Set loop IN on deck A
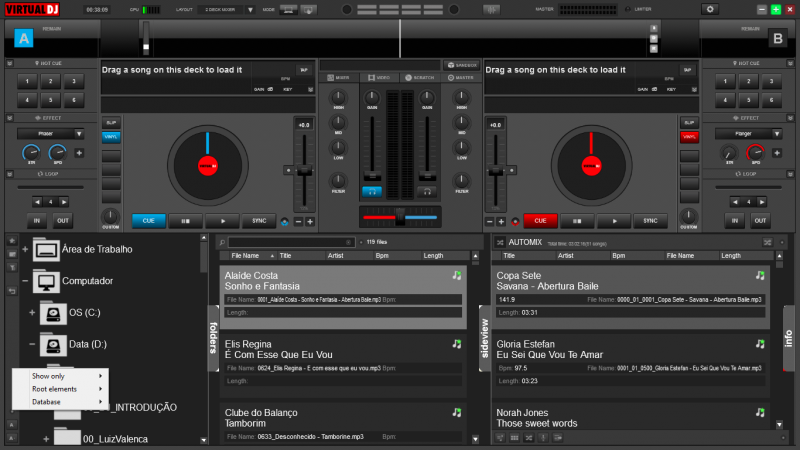This screenshot has width=800, height=450. (37, 221)
